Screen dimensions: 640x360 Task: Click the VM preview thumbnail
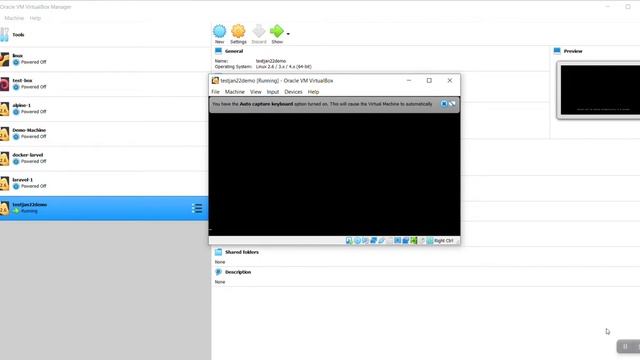pos(598,90)
